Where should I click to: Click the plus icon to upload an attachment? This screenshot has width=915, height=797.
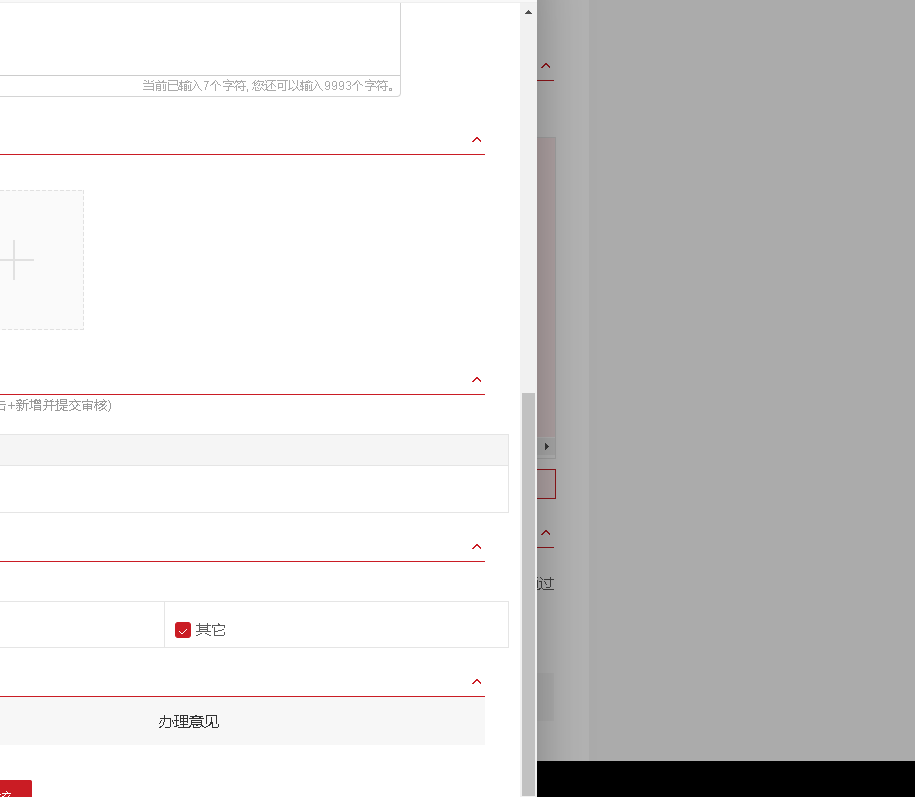click(16, 260)
